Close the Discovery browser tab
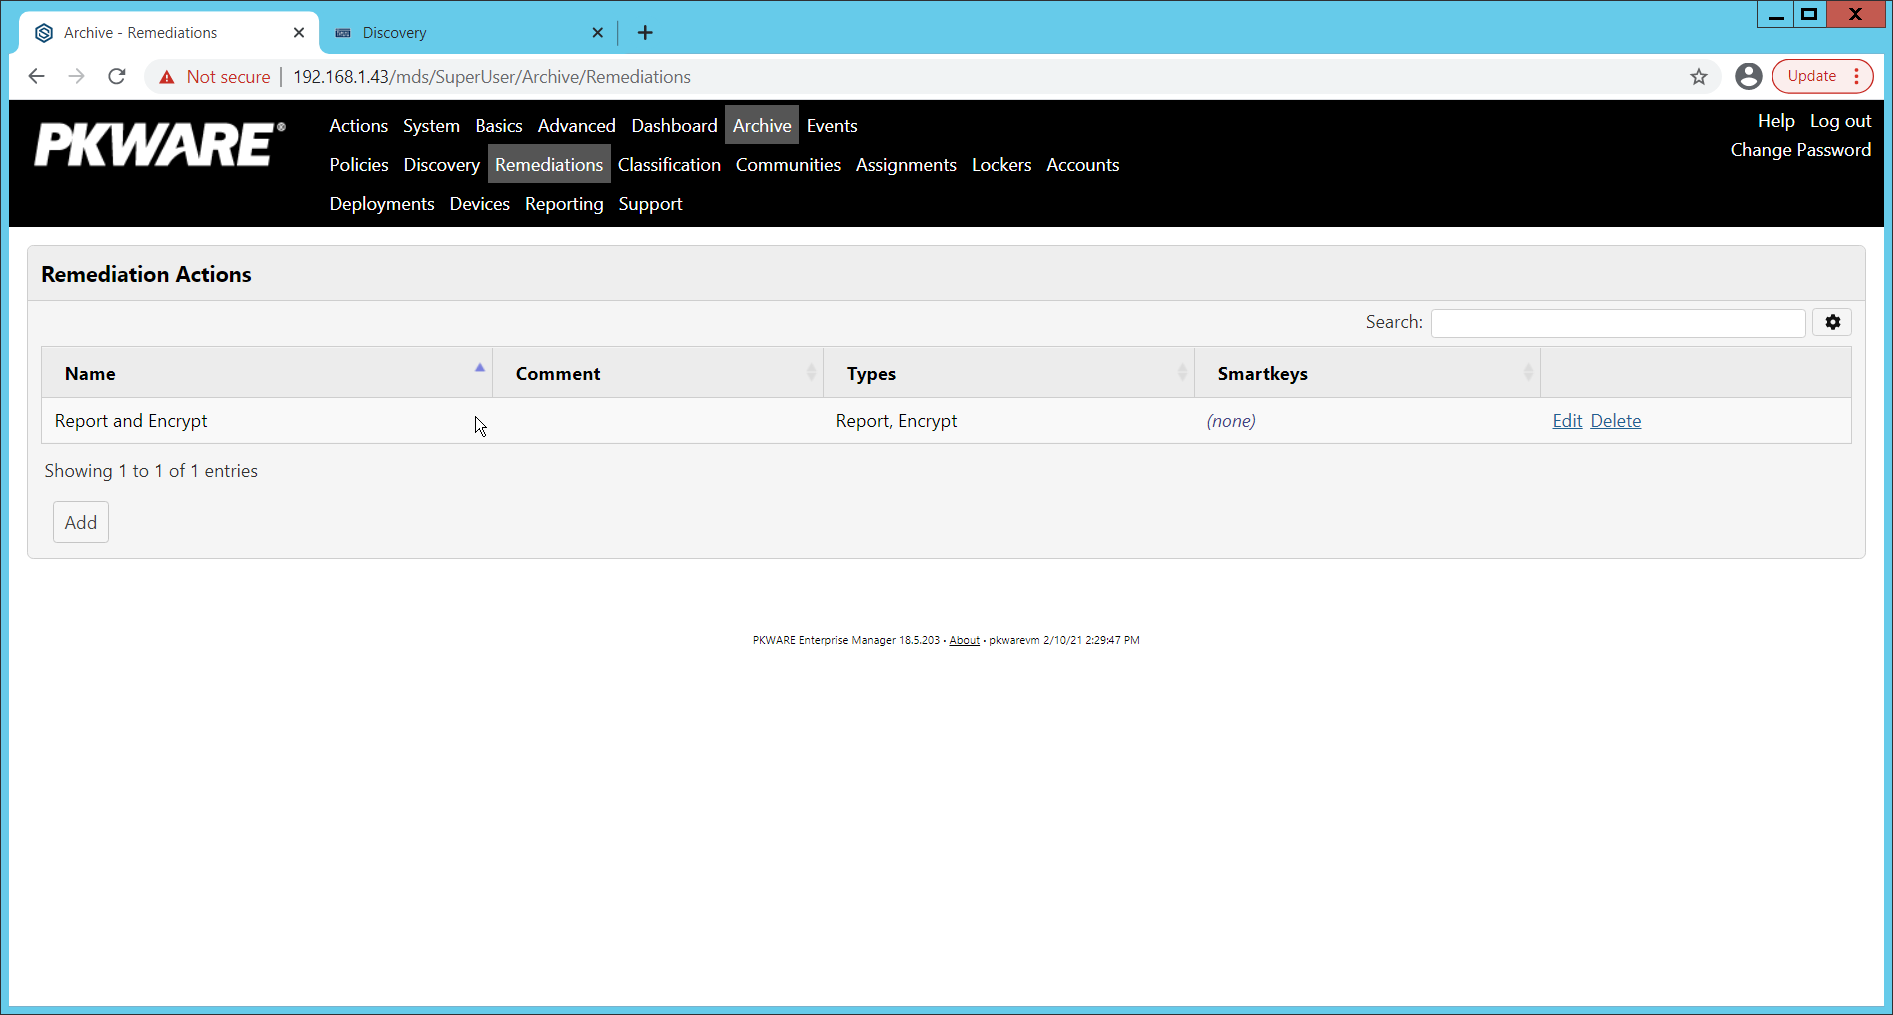1893x1015 pixels. (597, 33)
